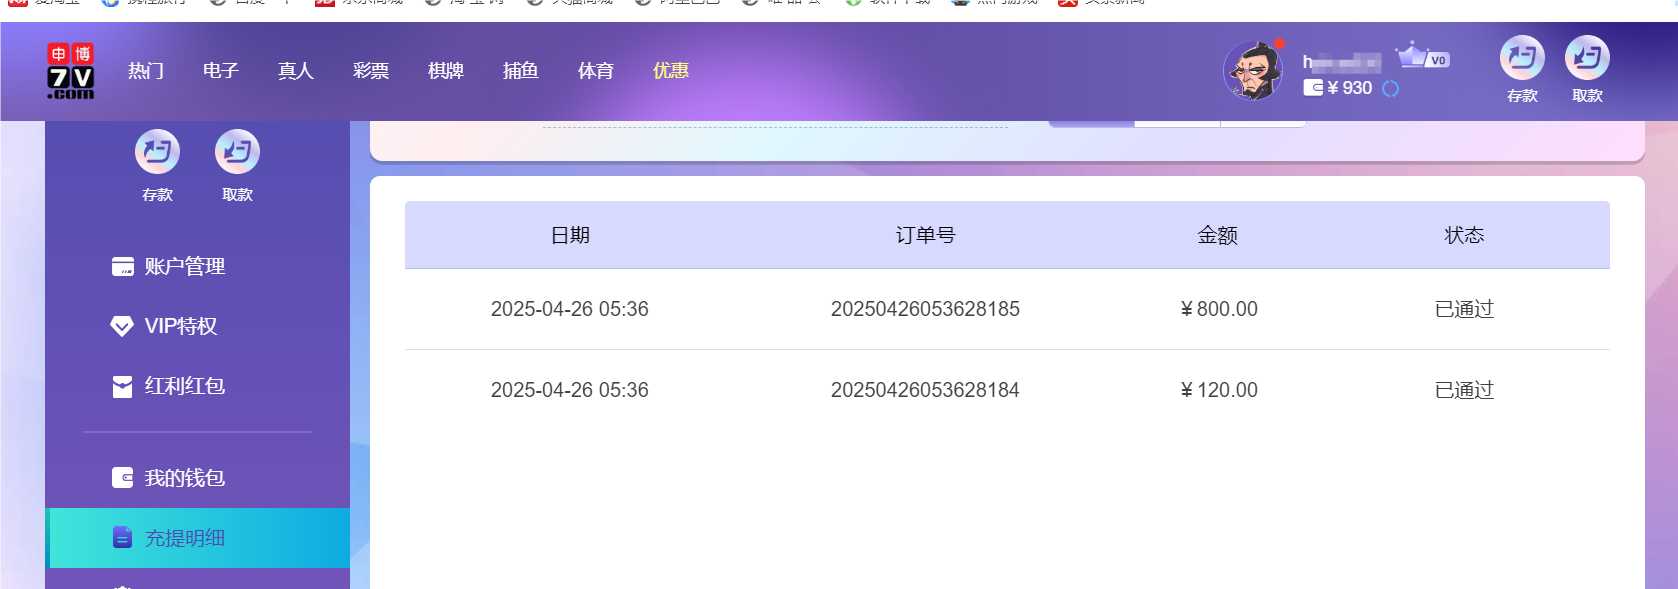The image size is (1678, 589).
Task: Click order number 20250426053628185
Action: [x=925, y=309]
